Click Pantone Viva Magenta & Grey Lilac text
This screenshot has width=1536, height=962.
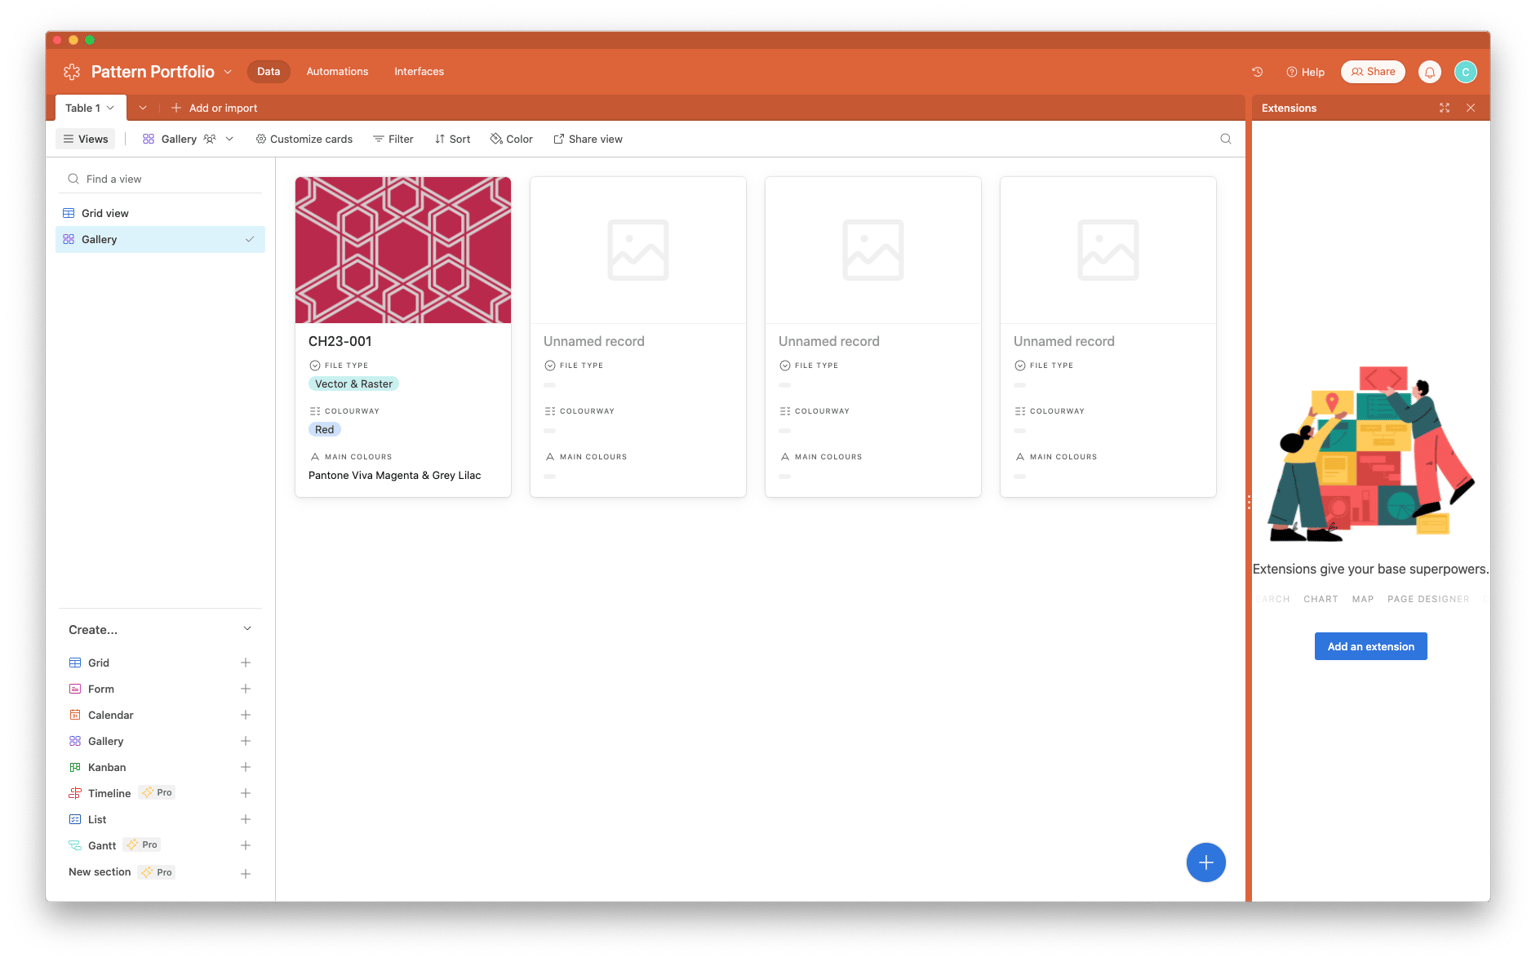[394, 475]
